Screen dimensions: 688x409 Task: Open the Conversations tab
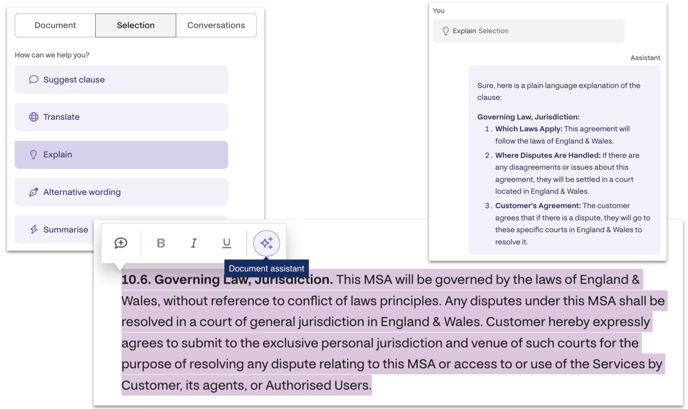click(x=216, y=25)
